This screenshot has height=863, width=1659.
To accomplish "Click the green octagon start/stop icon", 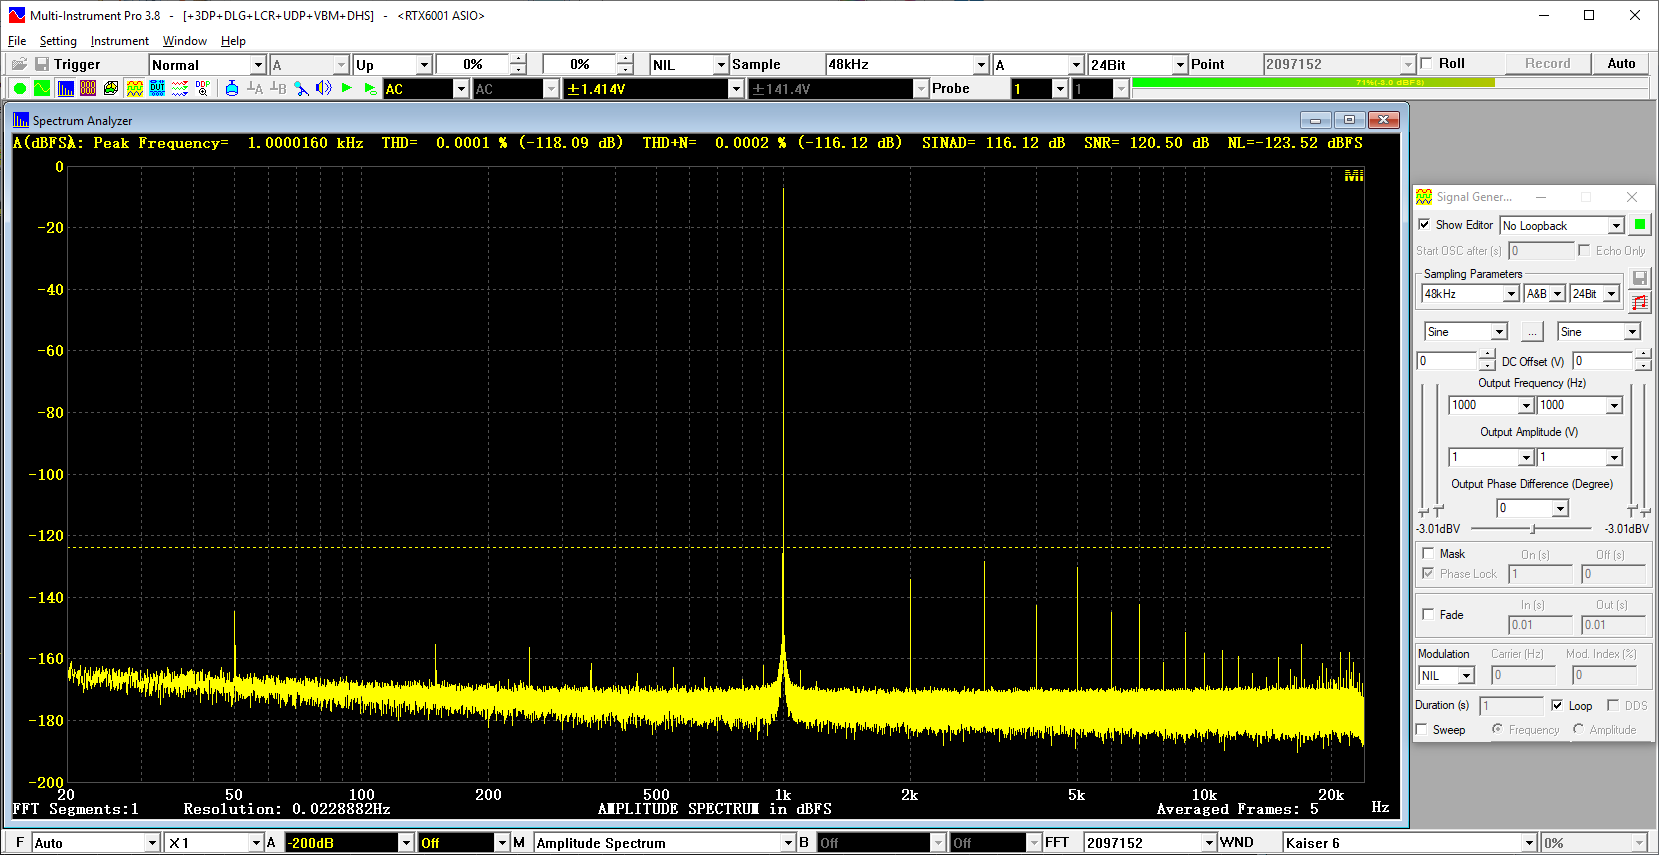I will click(x=19, y=89).
